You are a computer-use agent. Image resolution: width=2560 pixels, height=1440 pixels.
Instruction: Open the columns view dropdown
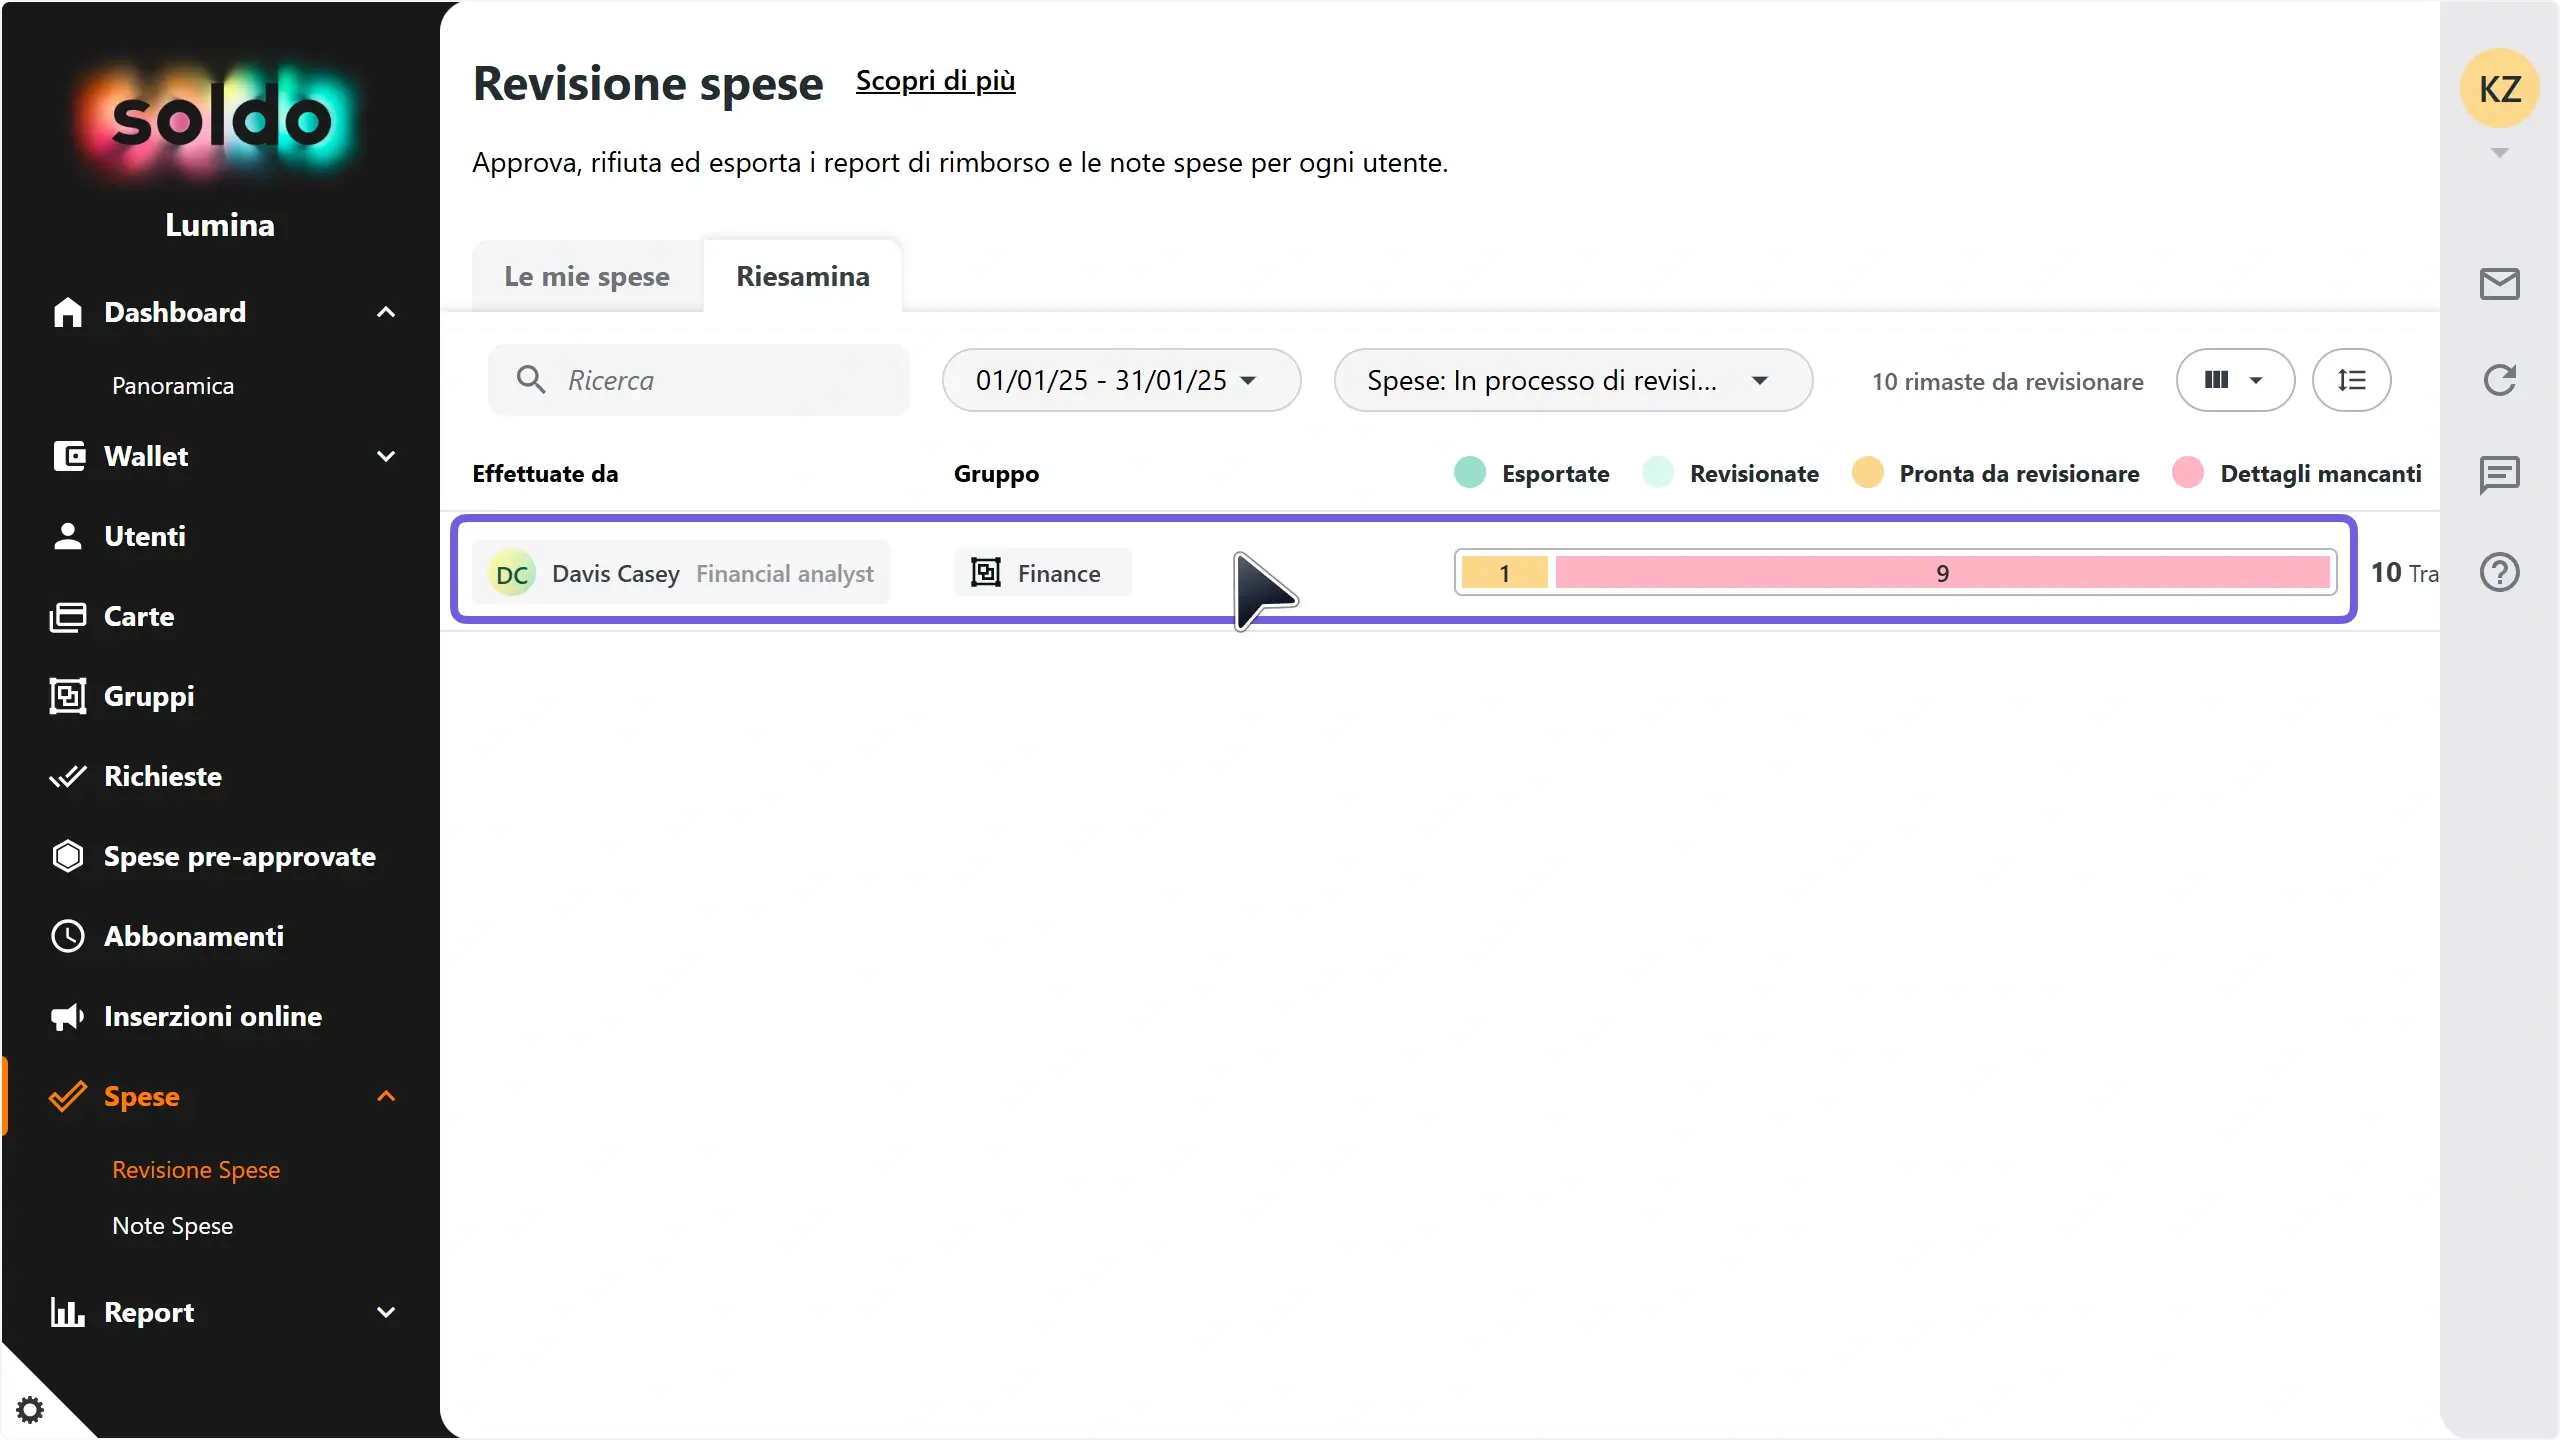pyautogui.click(x=2234, y=380)
